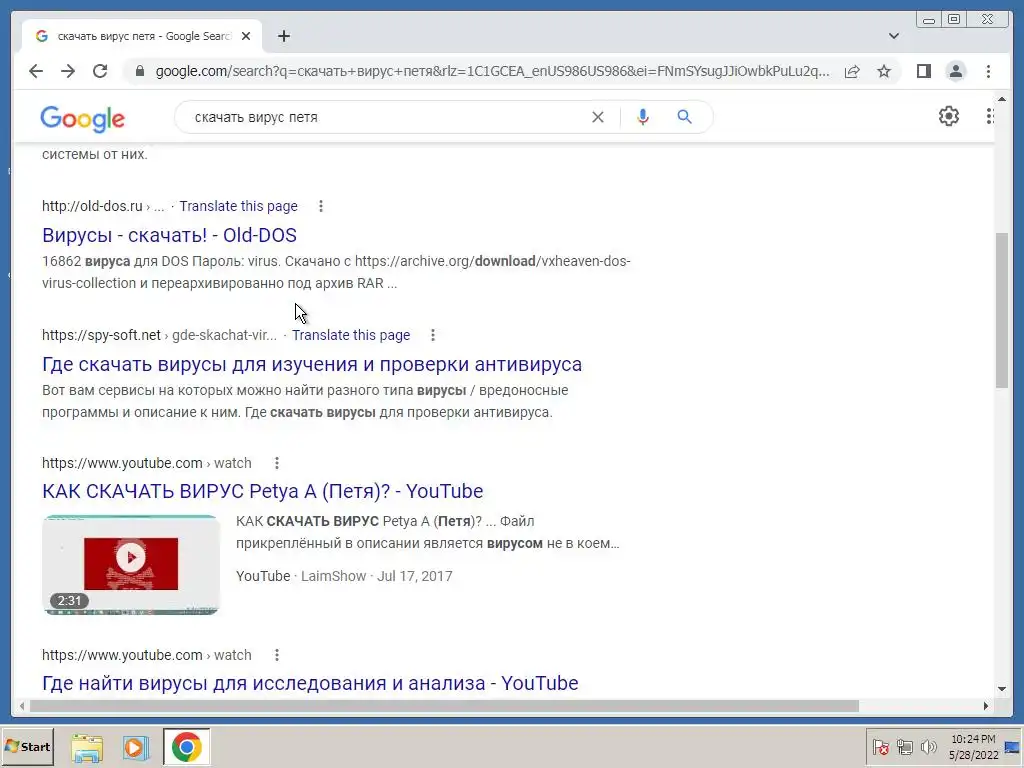This screenshot has height=768, width=1024.
Task: Play the LaimShow video thumbnail
Action: point(131,564)
